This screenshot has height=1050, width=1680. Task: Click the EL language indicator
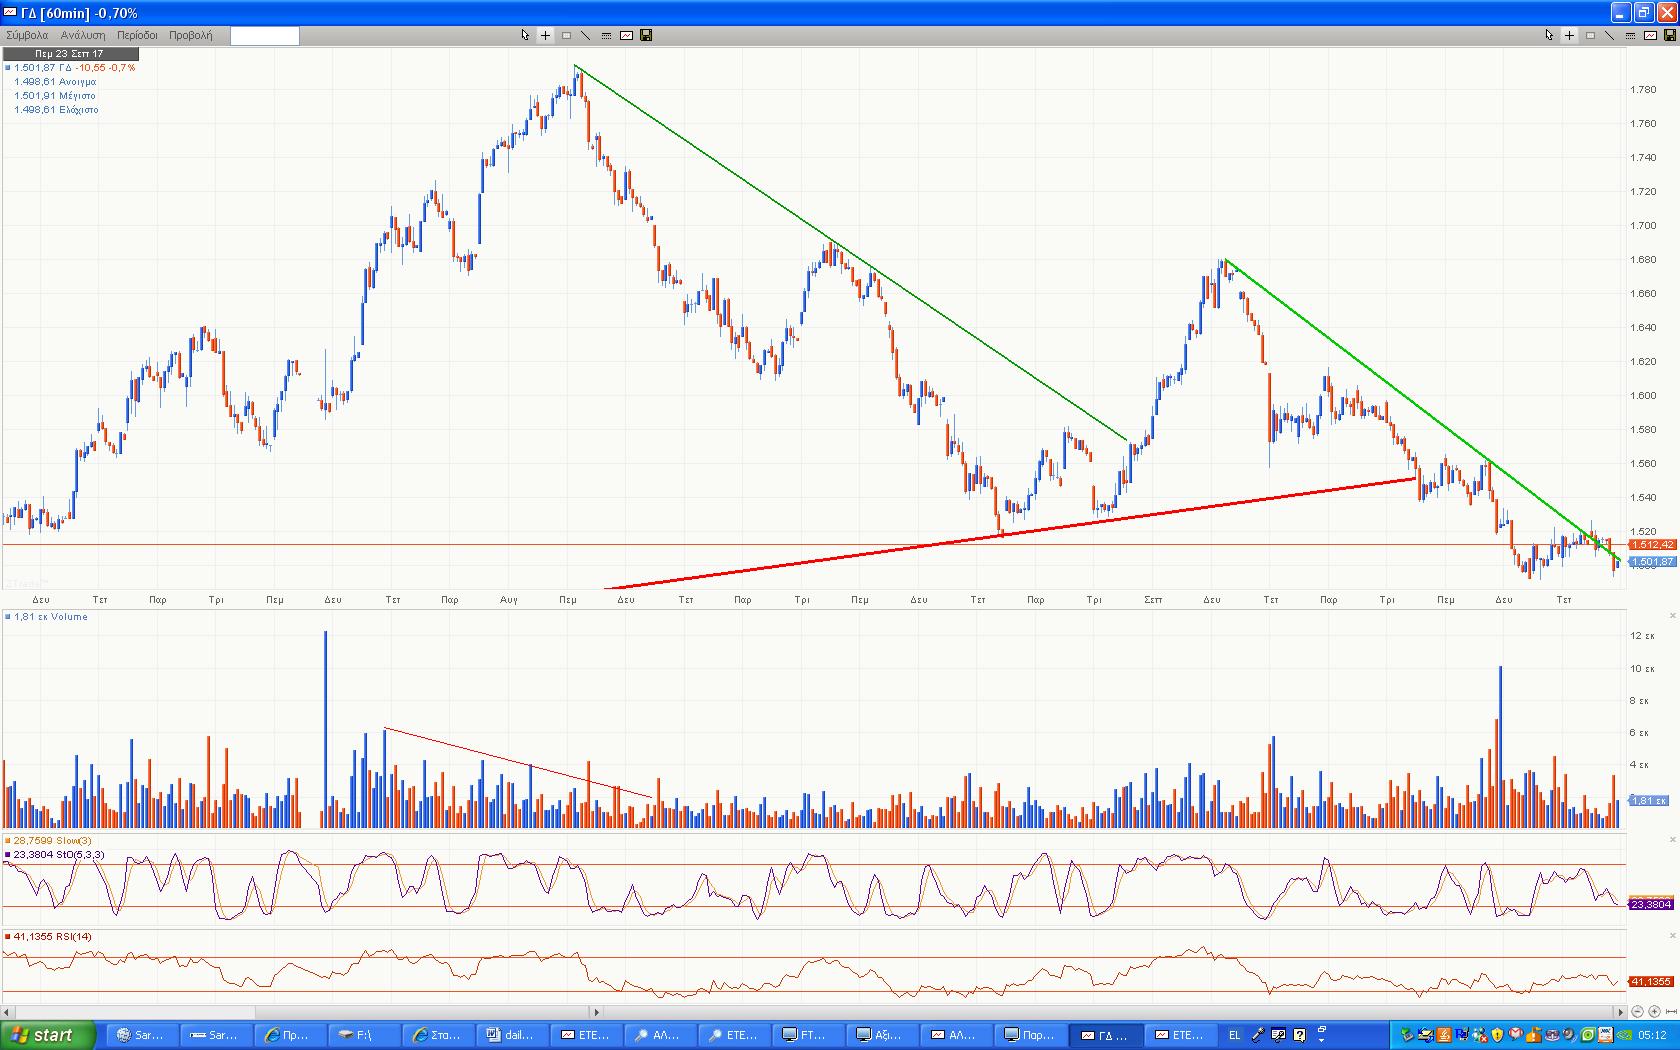click(1235, 1035)
